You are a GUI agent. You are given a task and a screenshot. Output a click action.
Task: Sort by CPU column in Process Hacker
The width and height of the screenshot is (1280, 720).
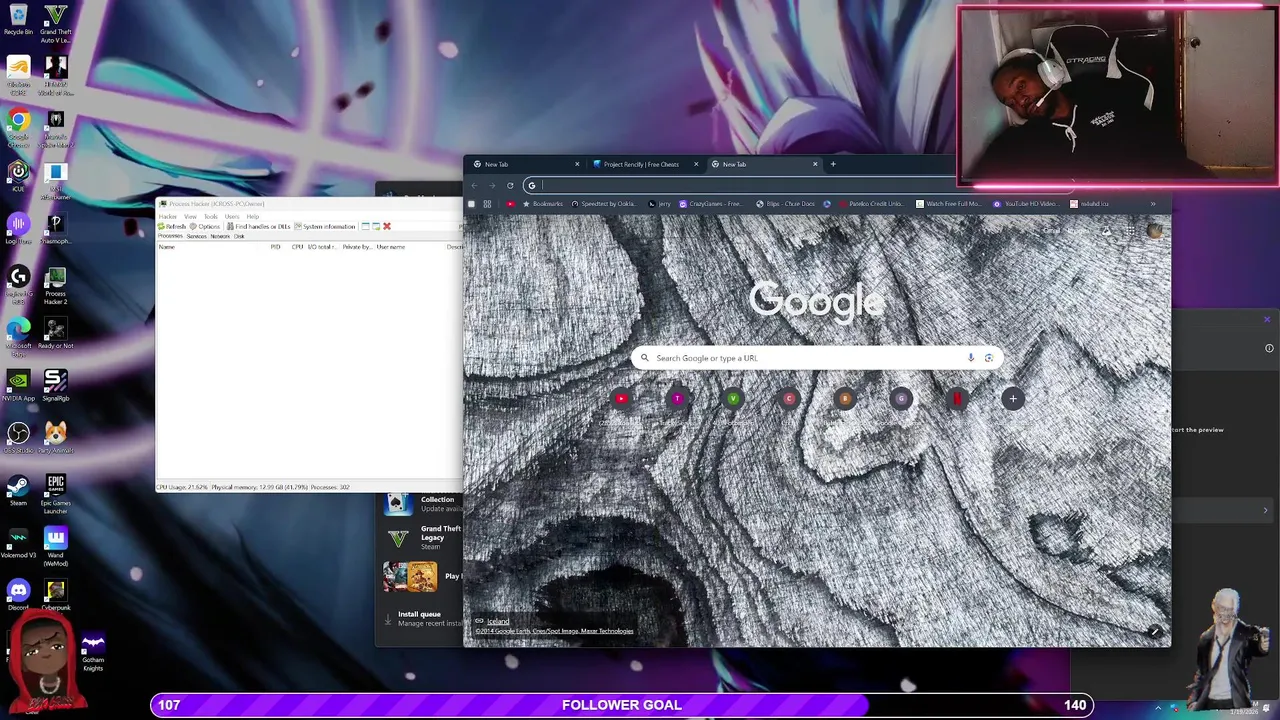[297, 247]
